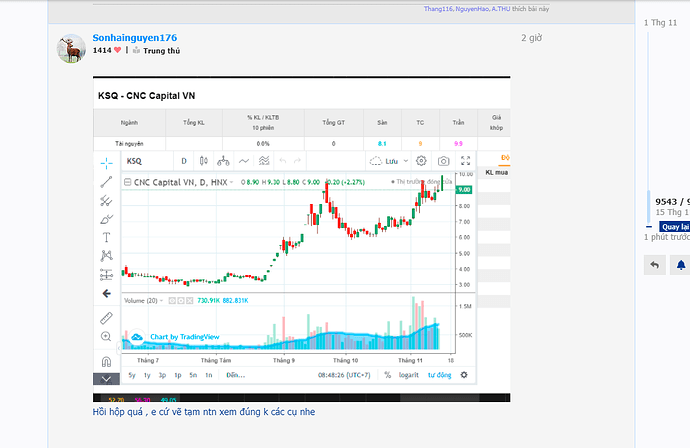Viewport: 690px width, 448px height.
Task: Click the Đến... go-to-date button
Action: tap(236, 375)
